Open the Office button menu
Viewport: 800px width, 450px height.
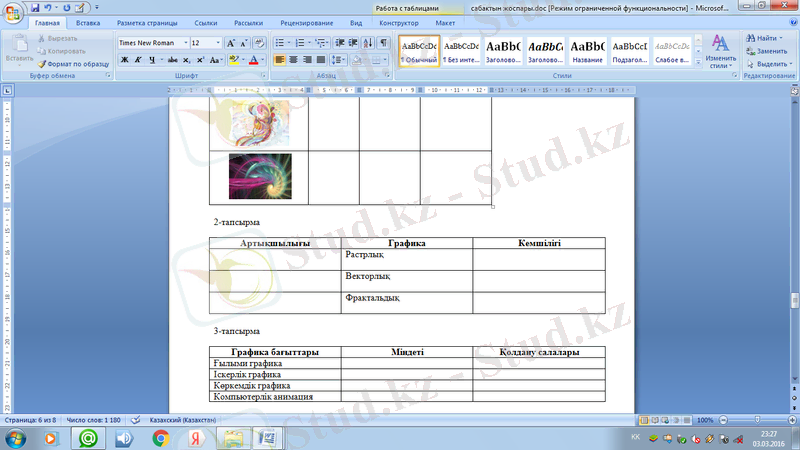pyautogui.click(x=13, y=12)
